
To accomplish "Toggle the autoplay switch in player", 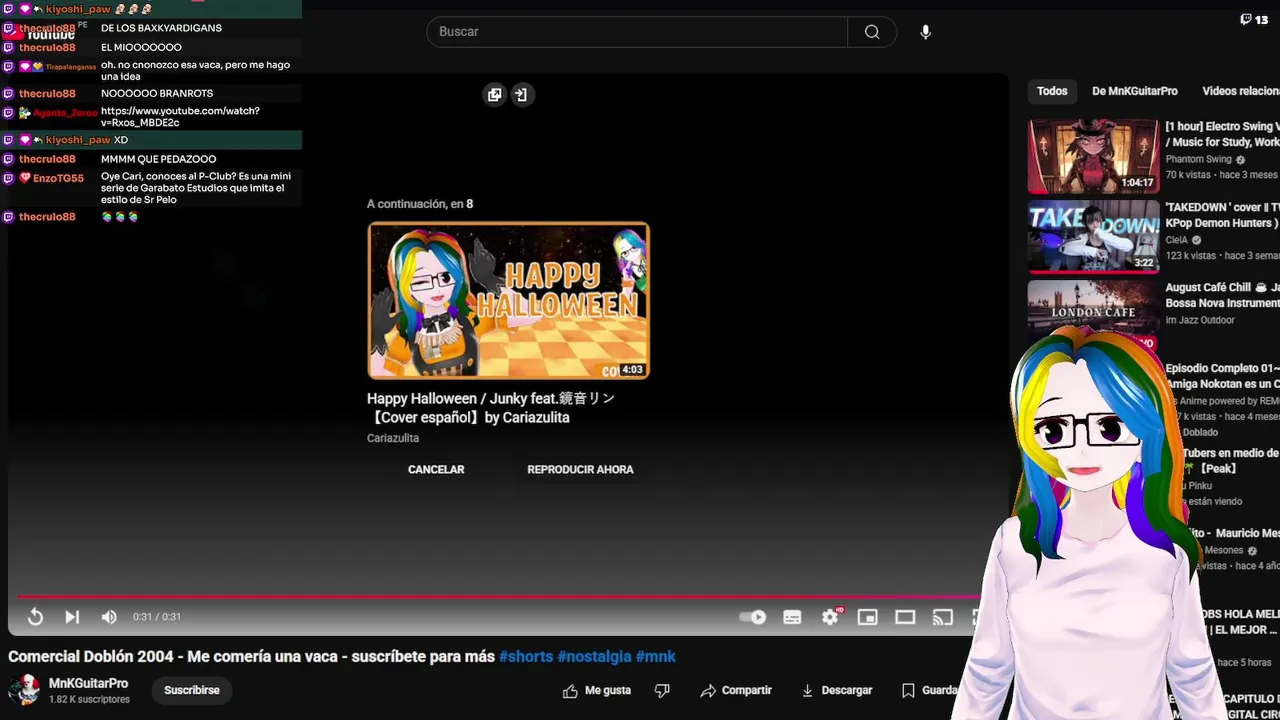I will 753,617.
